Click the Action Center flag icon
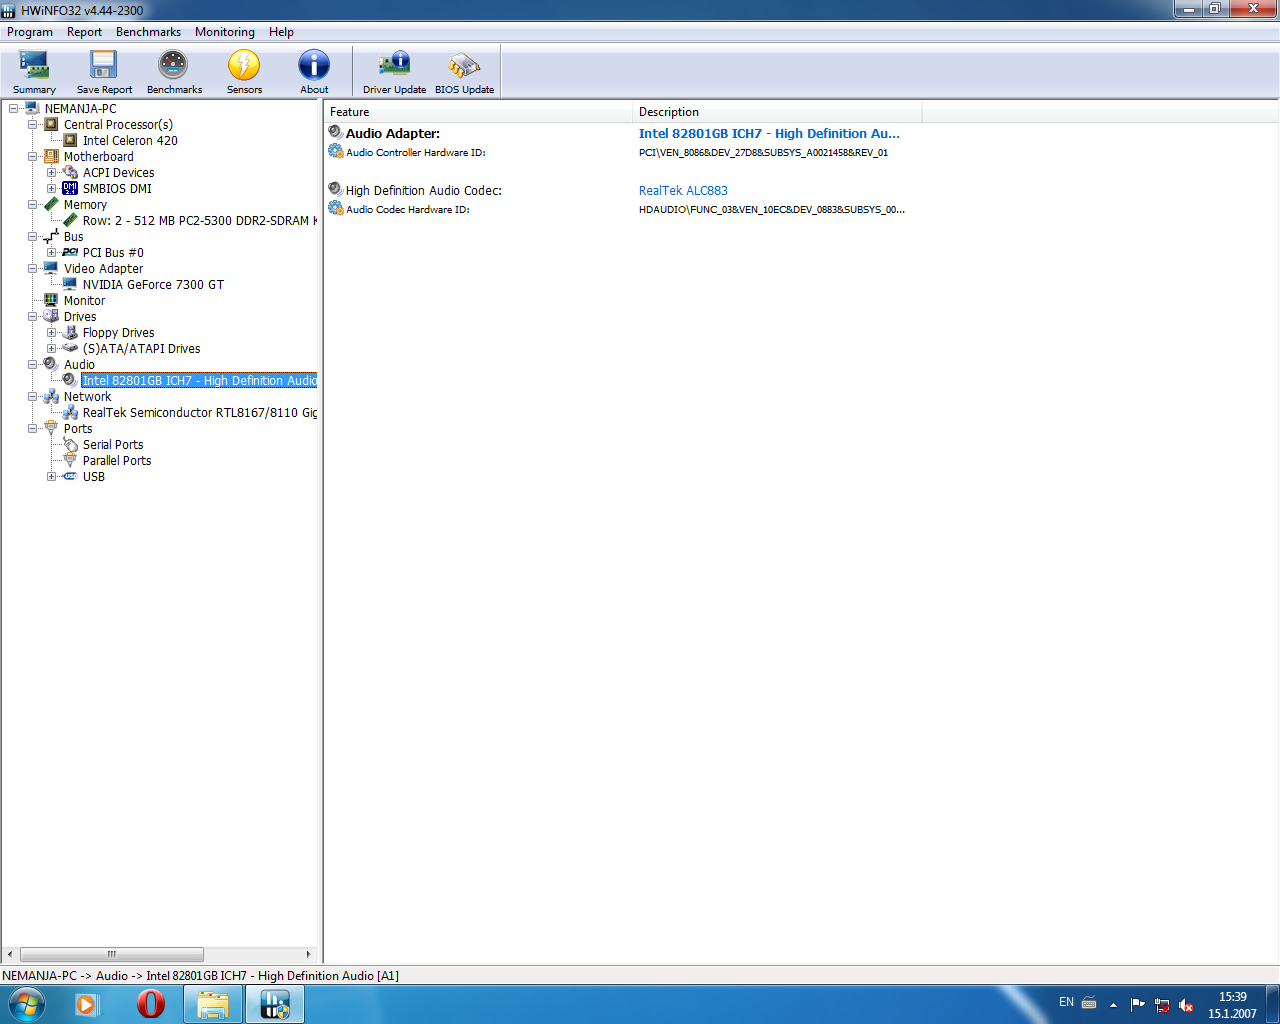This screenshot has height=1024, width=1280. [1138, 1005]
